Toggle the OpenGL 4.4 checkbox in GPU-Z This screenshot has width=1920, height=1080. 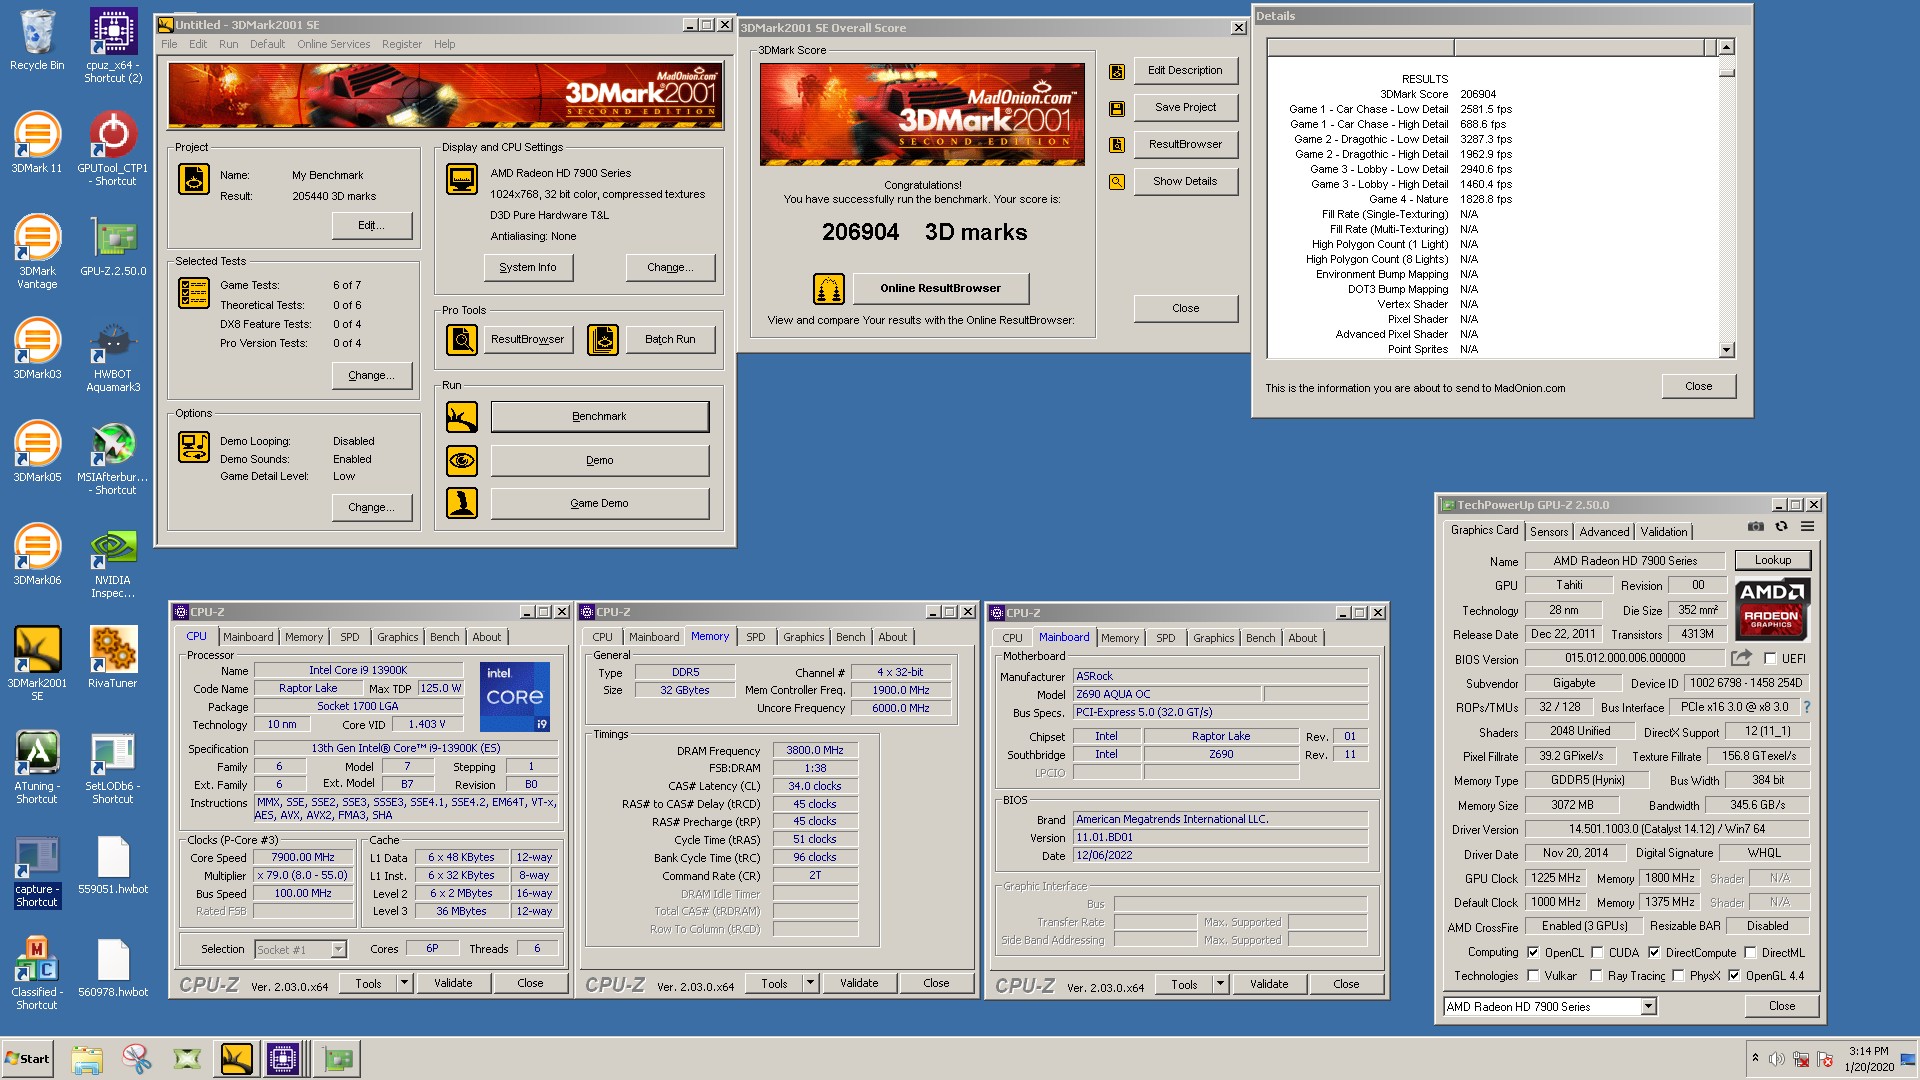click(1734, 976)
